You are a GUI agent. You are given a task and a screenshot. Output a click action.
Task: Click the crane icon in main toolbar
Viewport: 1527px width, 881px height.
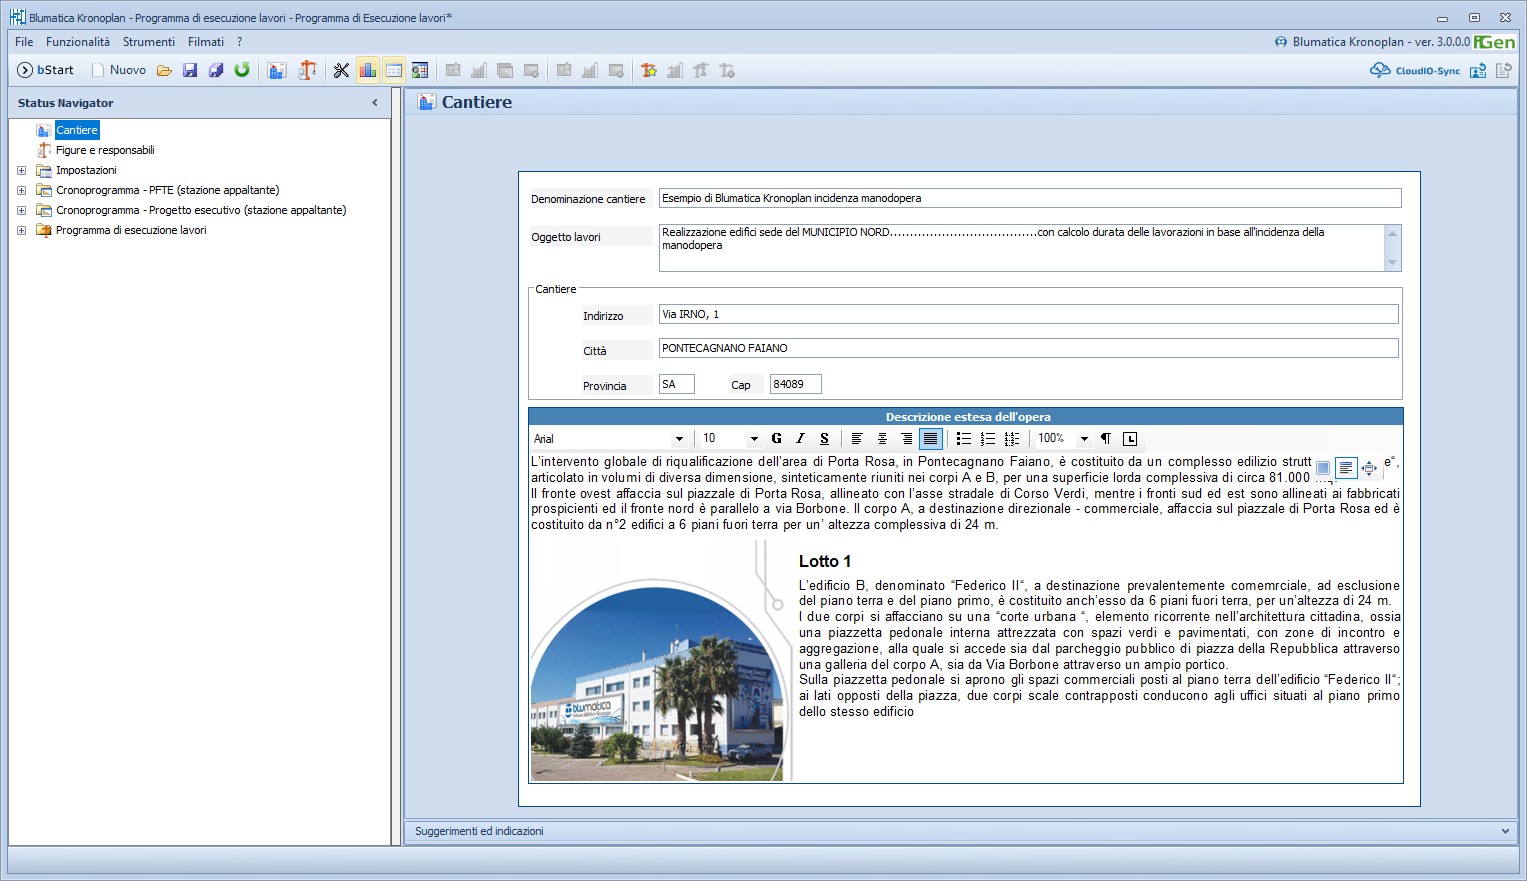308,70
